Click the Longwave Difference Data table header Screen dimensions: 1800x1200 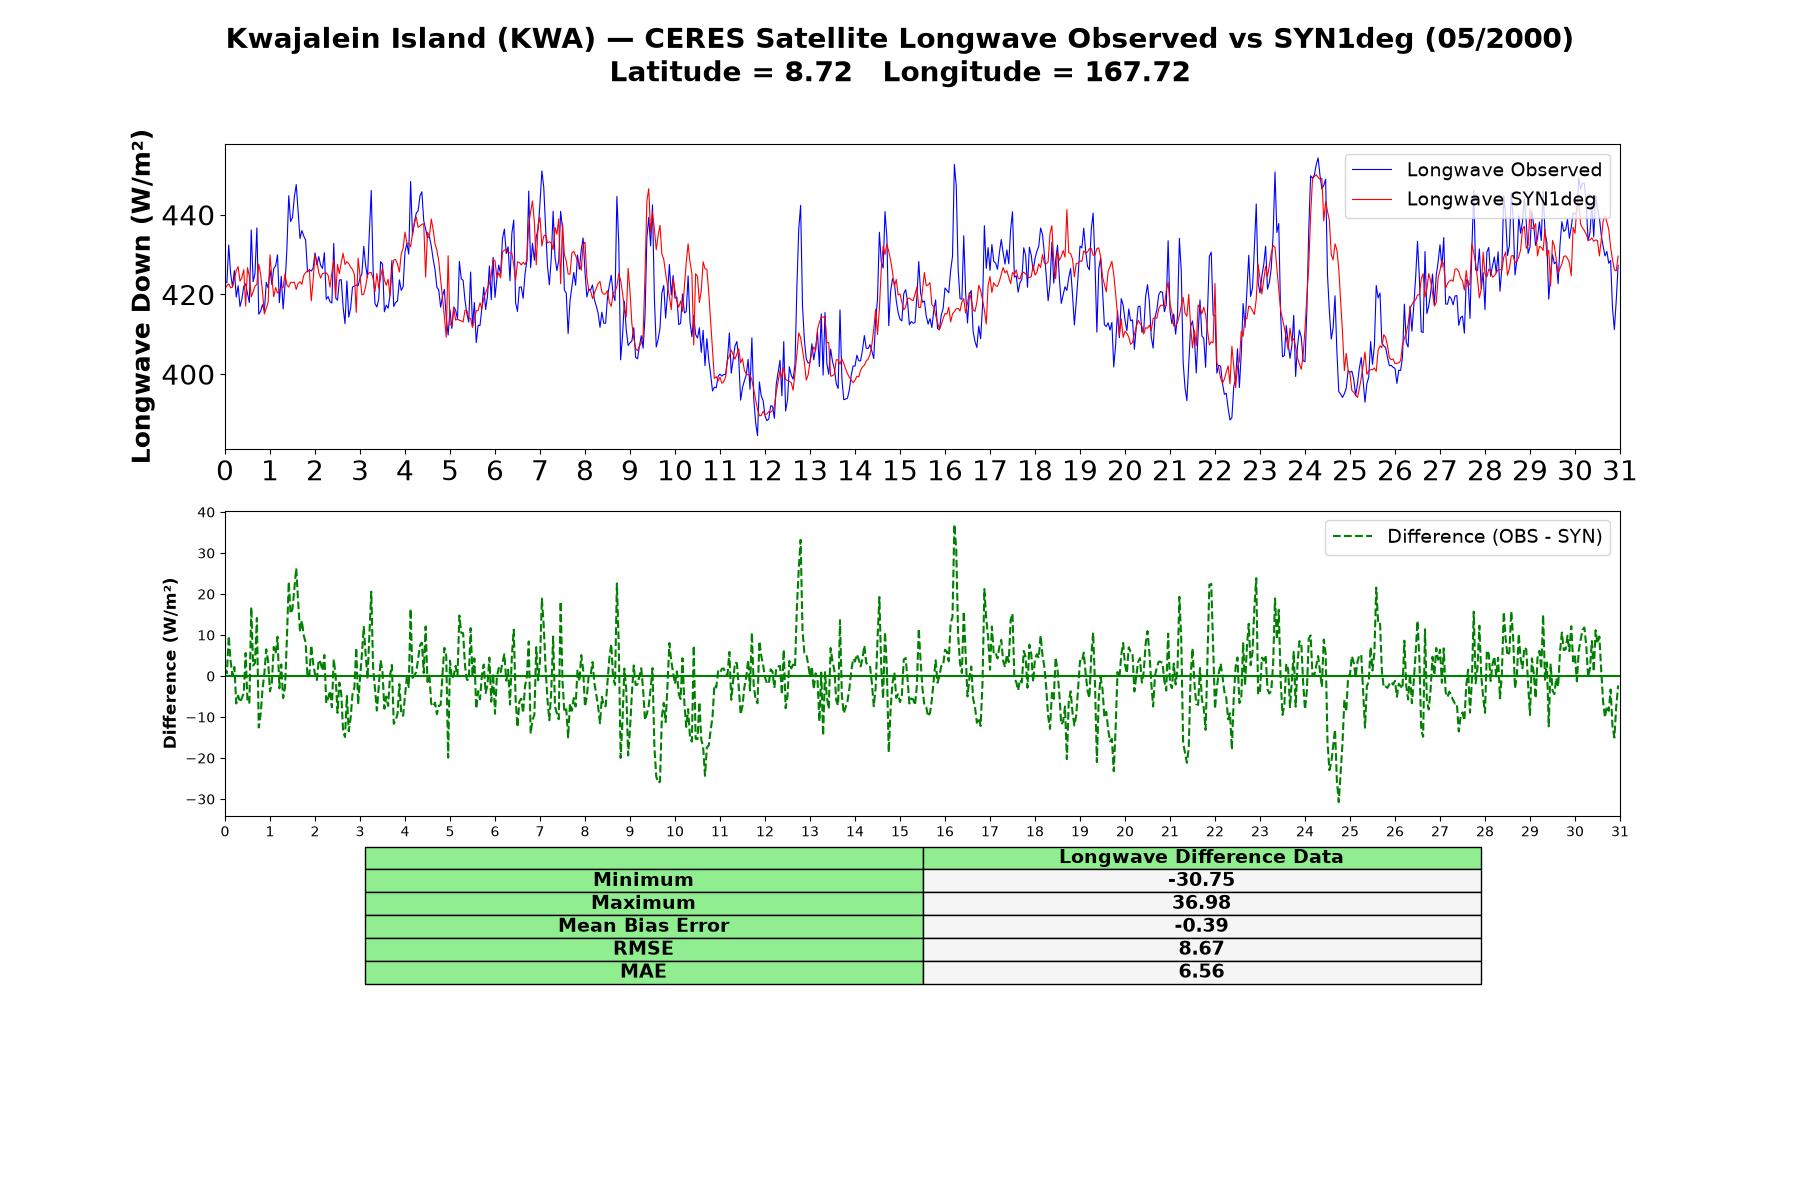[1201, 857]
